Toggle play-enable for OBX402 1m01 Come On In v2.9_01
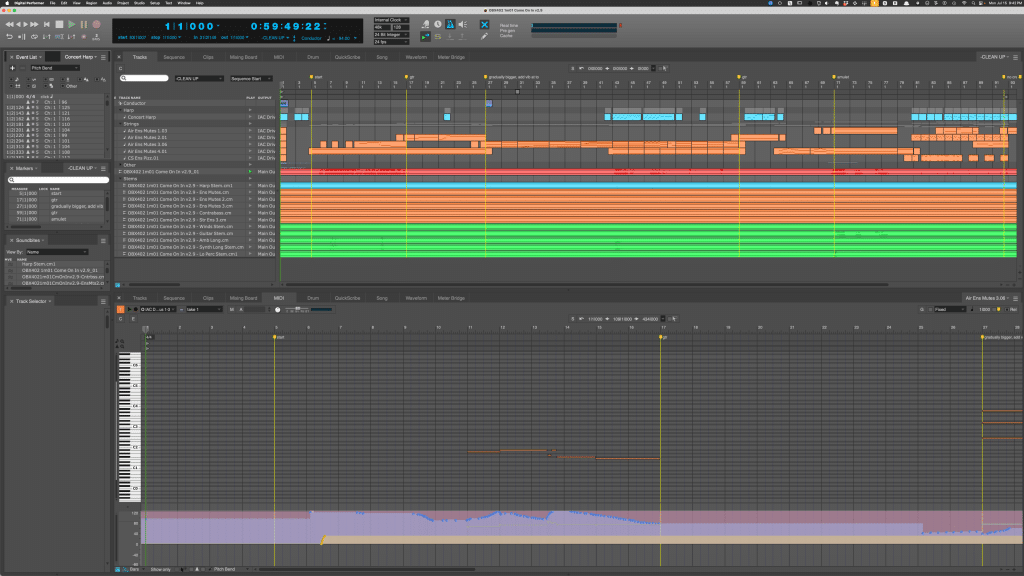 [x=251, y=172]
